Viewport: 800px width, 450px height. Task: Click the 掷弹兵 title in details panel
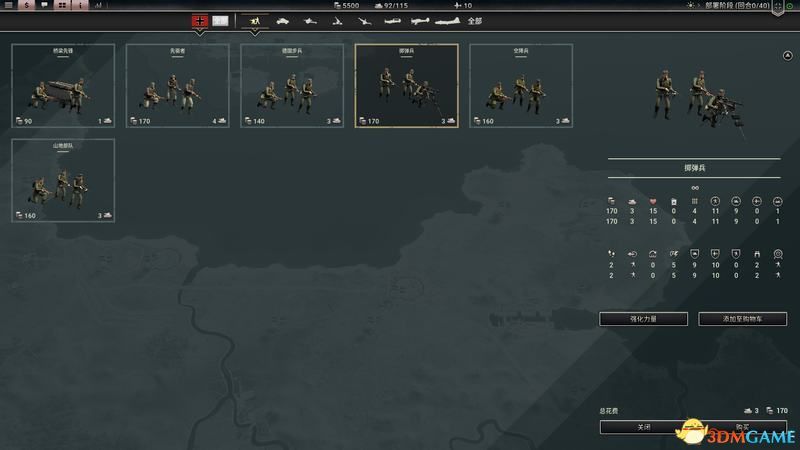tap(694, 167)
